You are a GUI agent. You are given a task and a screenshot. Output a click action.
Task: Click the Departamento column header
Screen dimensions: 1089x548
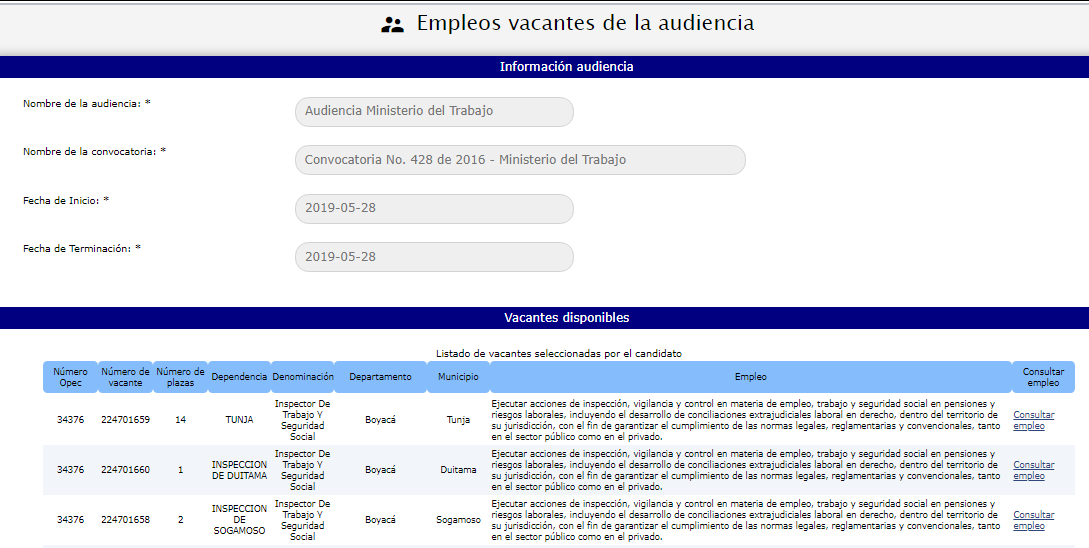point(380,377)
